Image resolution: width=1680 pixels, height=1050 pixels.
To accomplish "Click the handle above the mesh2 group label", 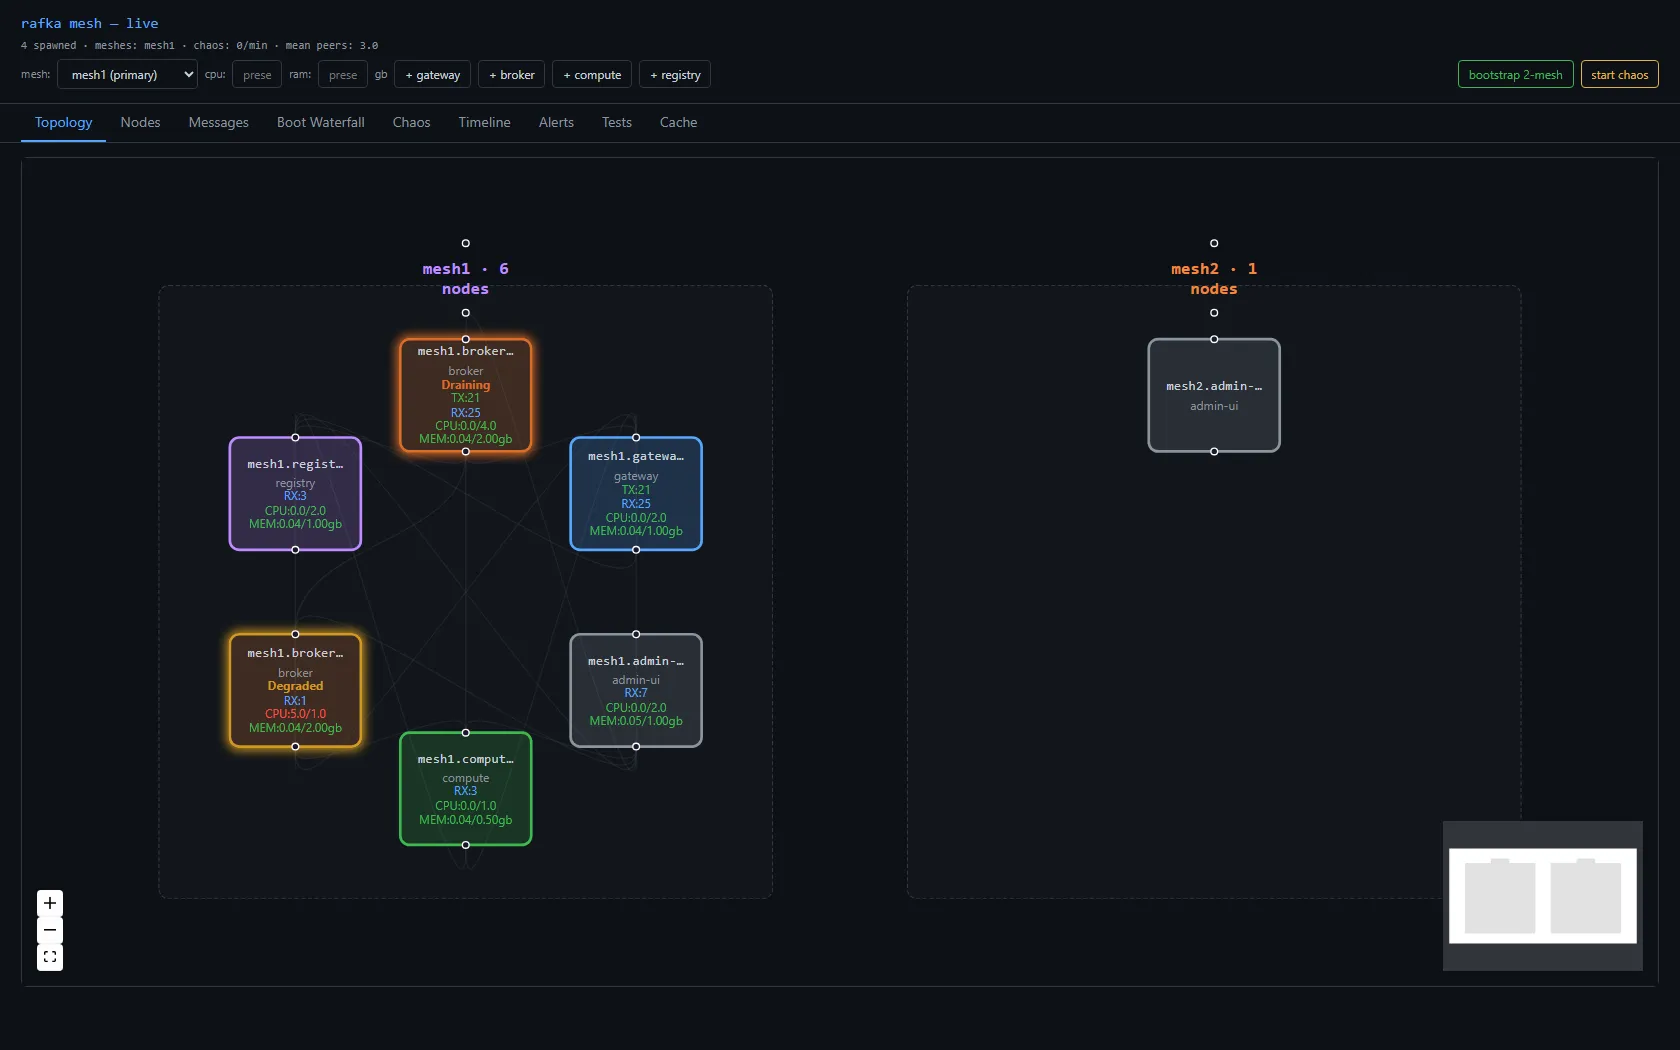I will (1214, 243).
